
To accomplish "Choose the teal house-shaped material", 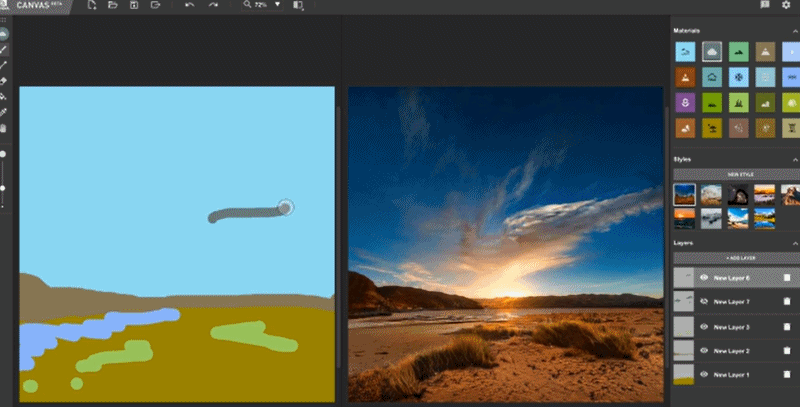I will 712,78.
